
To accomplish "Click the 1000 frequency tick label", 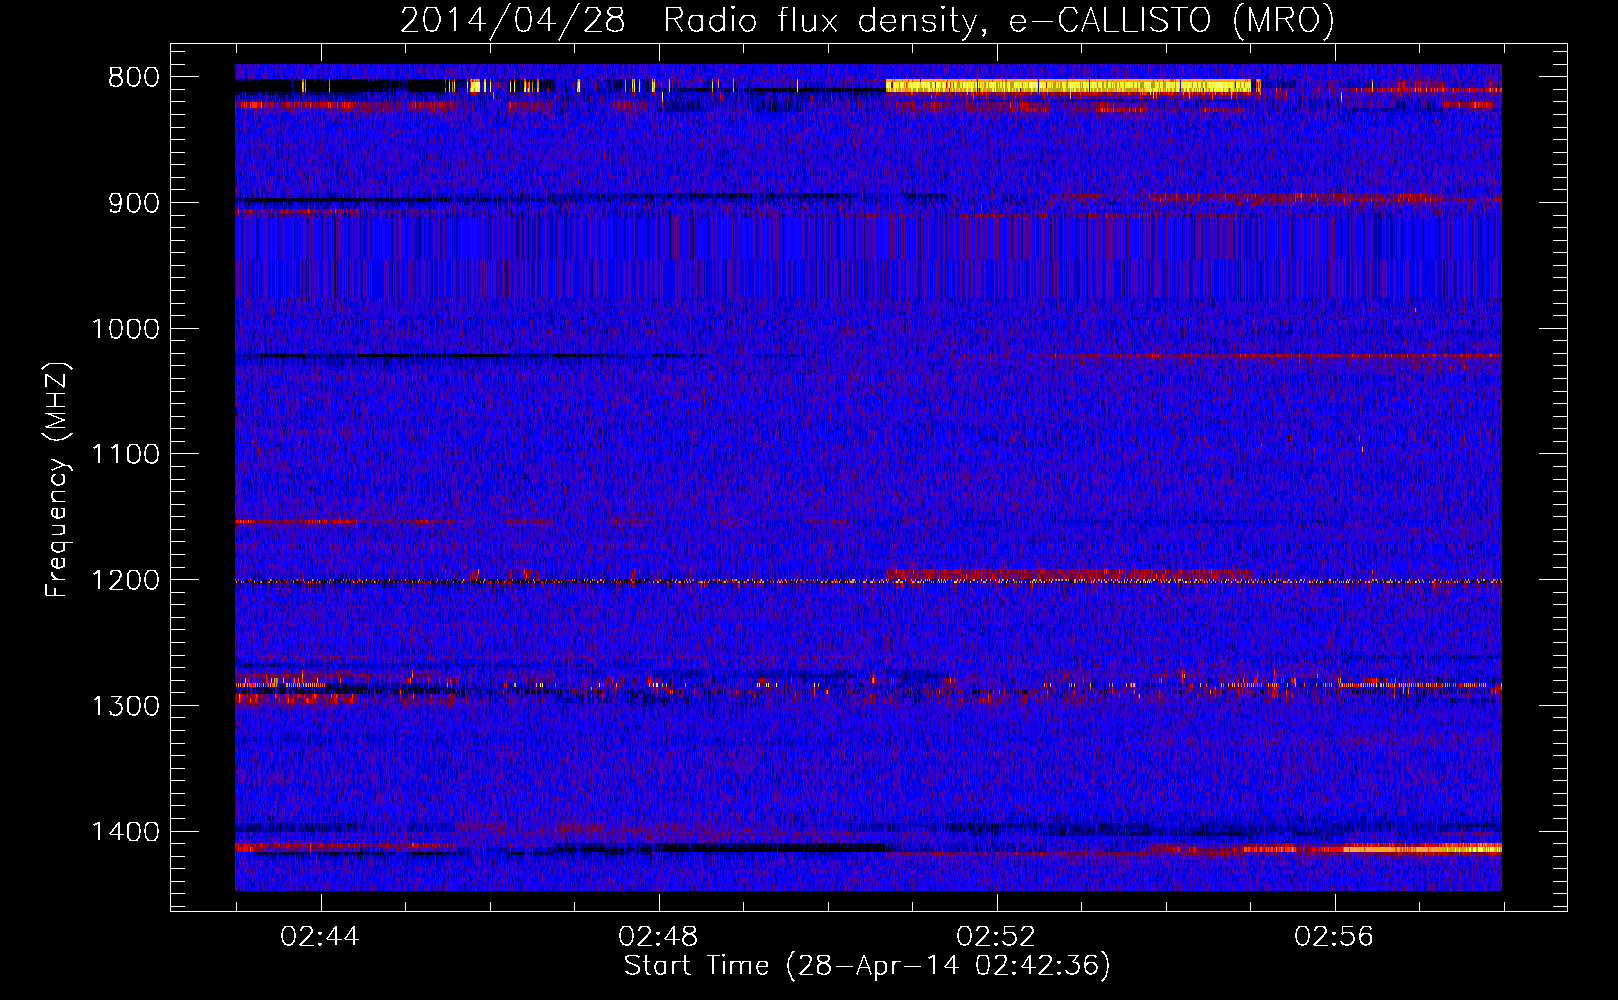I will [125, 329].
